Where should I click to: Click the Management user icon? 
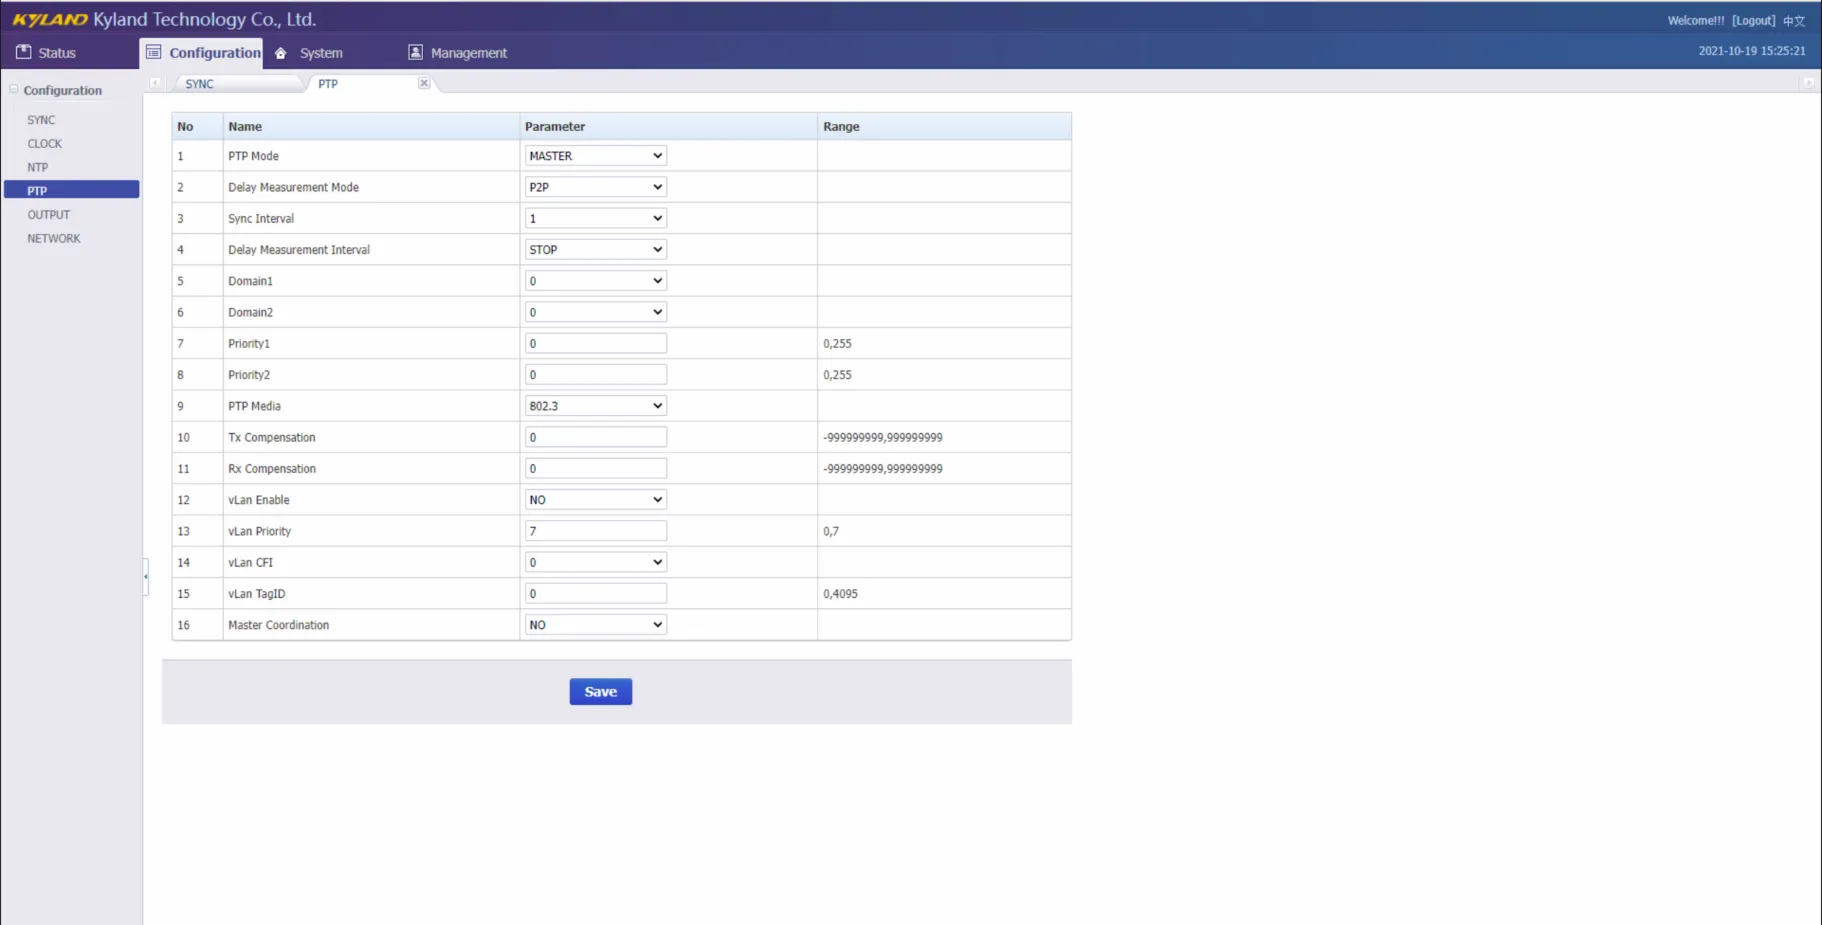(x=415, y=52)
